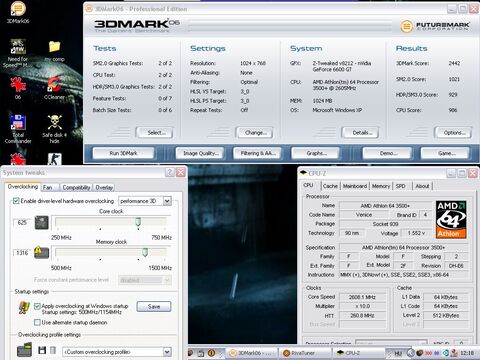This screenshot has height=360, width=480.
Task: Click the Futuremark logo in 3DMark06
Action: (435, 26)
